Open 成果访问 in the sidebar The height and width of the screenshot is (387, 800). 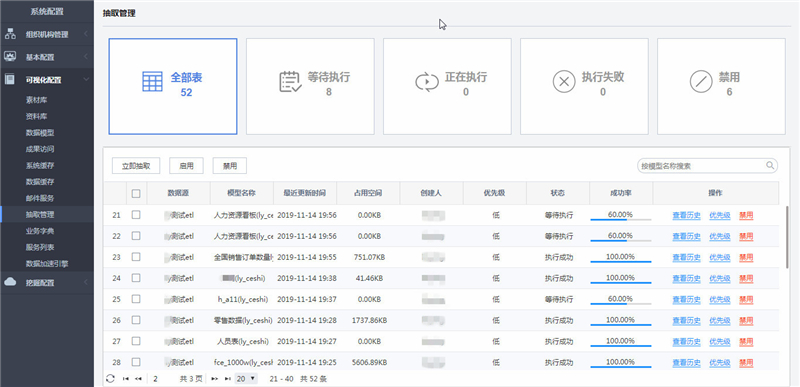[x=40, y=149]
